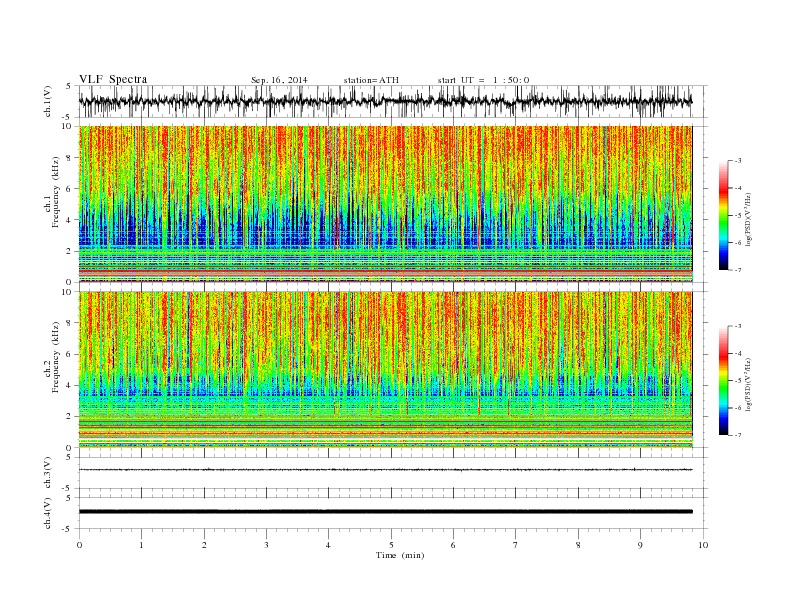This screenshot has width=792, height=612.
Task: Click time axis tick label "0"
Action: tap(79, 545)
